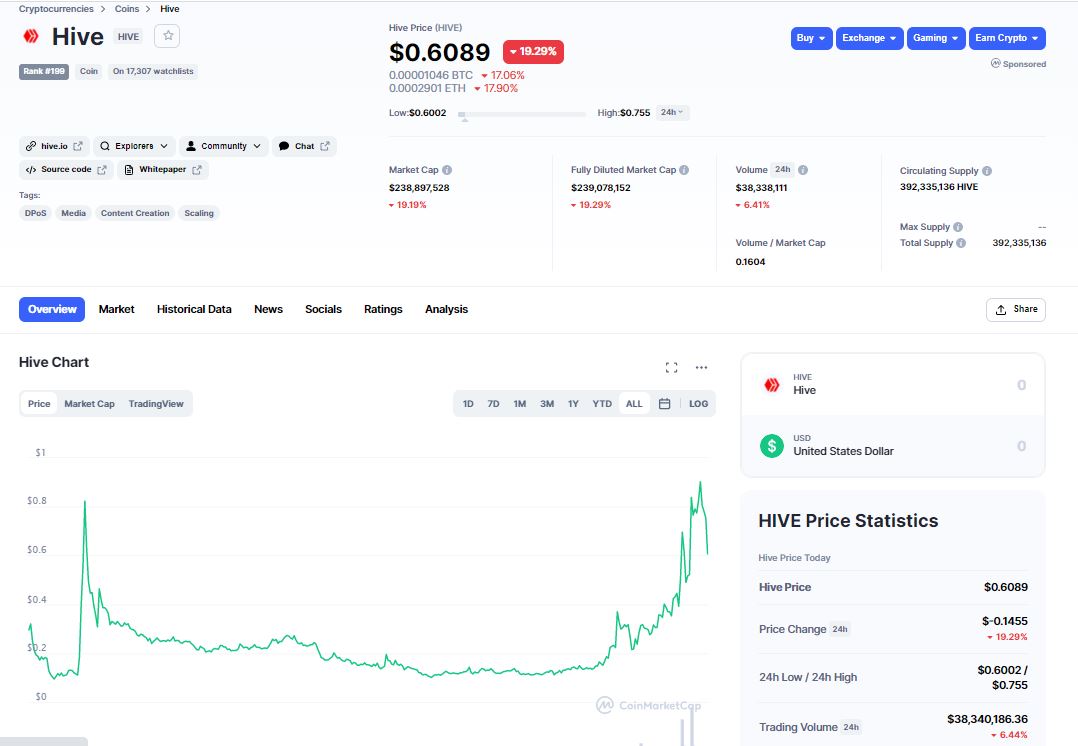
Task: Set chart range to 7D
Action: tap(494, 404)
